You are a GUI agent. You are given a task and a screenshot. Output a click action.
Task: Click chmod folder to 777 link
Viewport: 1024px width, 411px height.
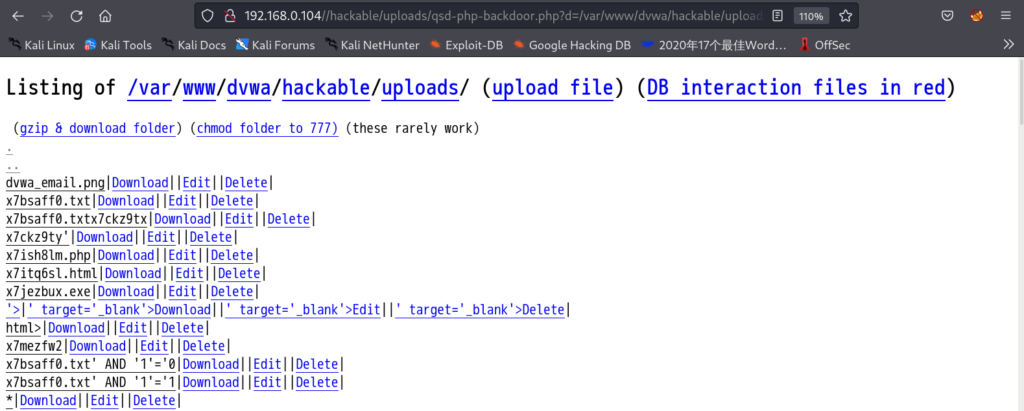click(267, 129)
